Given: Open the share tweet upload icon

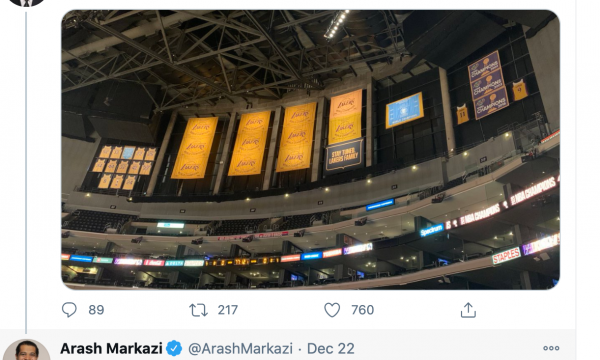Looking at the screenshot, I should pyautogui.click(x=468, y=310).
